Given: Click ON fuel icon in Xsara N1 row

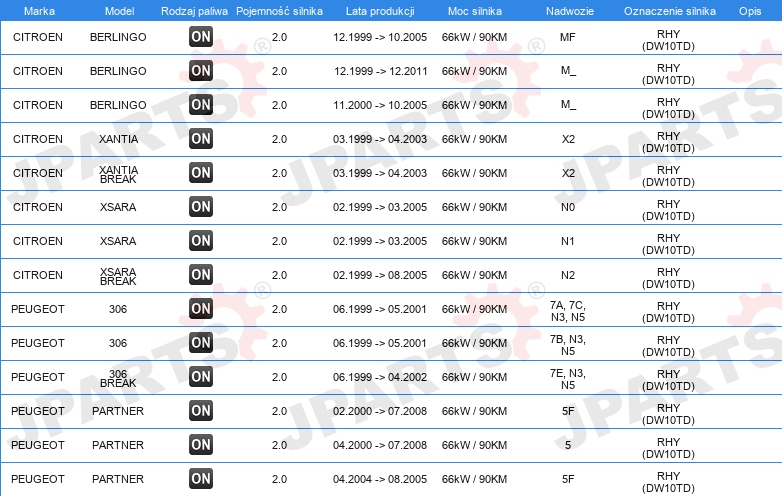Looking at the screenshot, I should pyautogui.click(x=201, y=241).
